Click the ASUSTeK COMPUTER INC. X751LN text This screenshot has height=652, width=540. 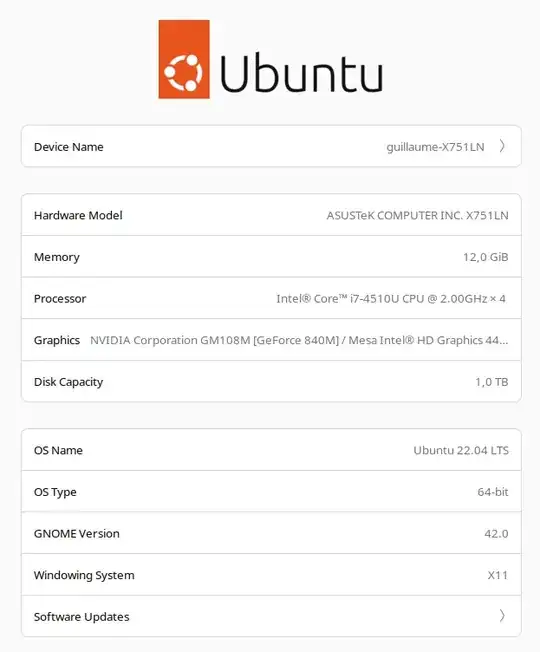tap(417, 215)
